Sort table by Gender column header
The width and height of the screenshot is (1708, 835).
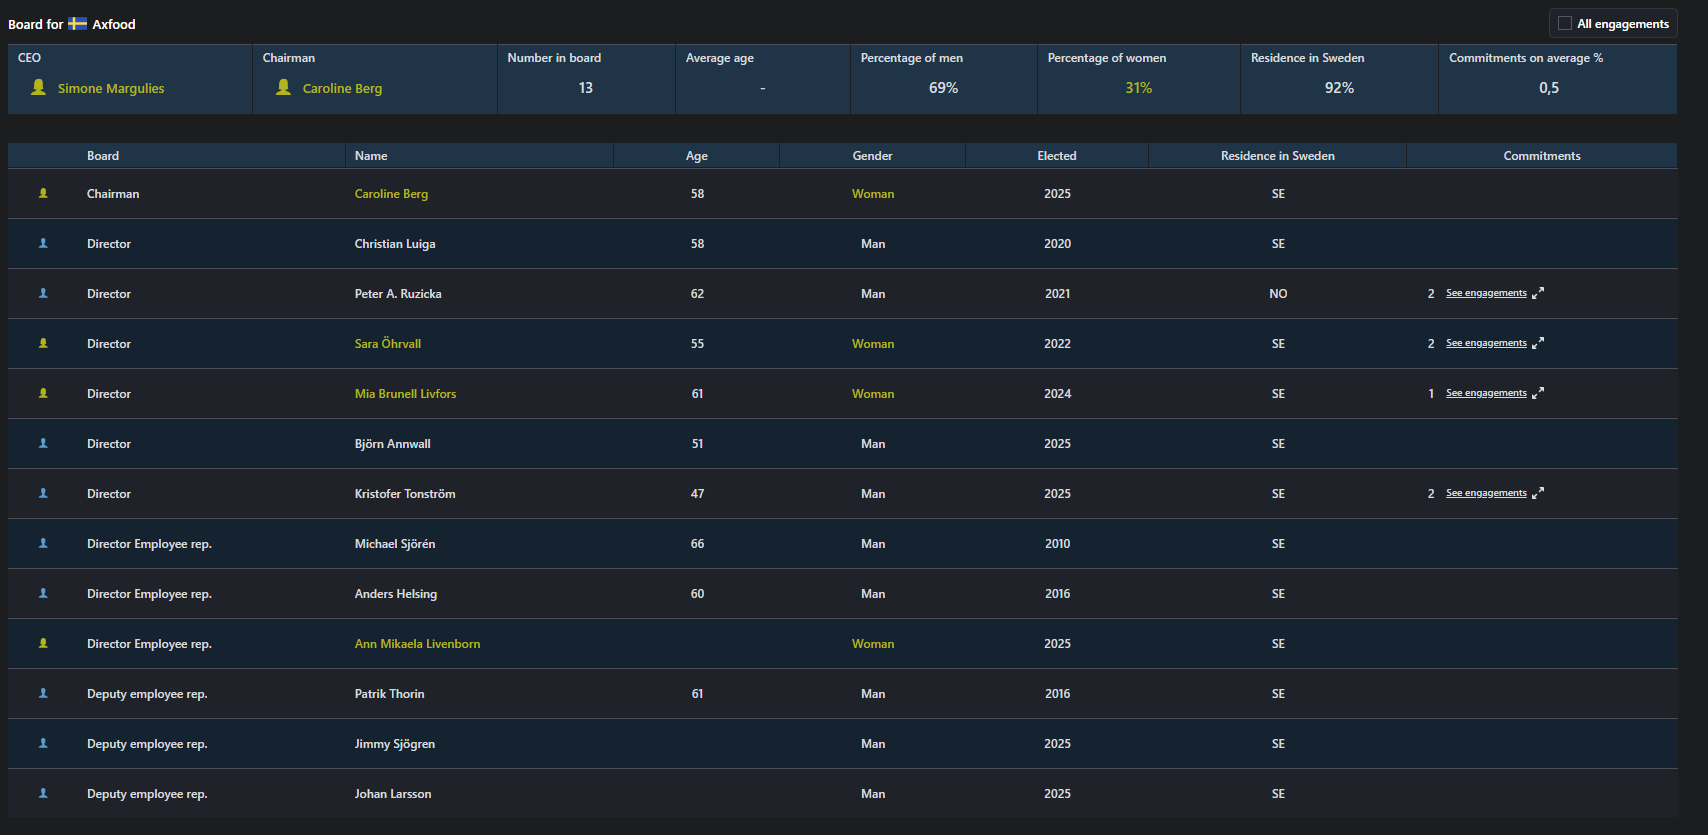pyautogui.click(x=873, y=156)
